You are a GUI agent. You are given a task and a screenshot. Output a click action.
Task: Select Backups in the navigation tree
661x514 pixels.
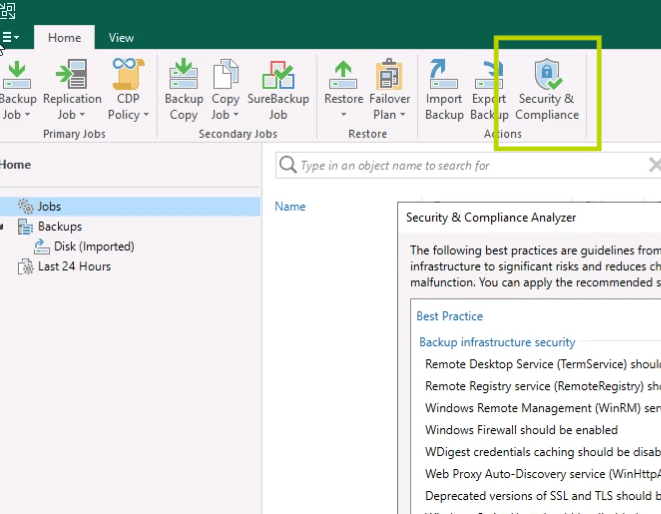point(60,226)
